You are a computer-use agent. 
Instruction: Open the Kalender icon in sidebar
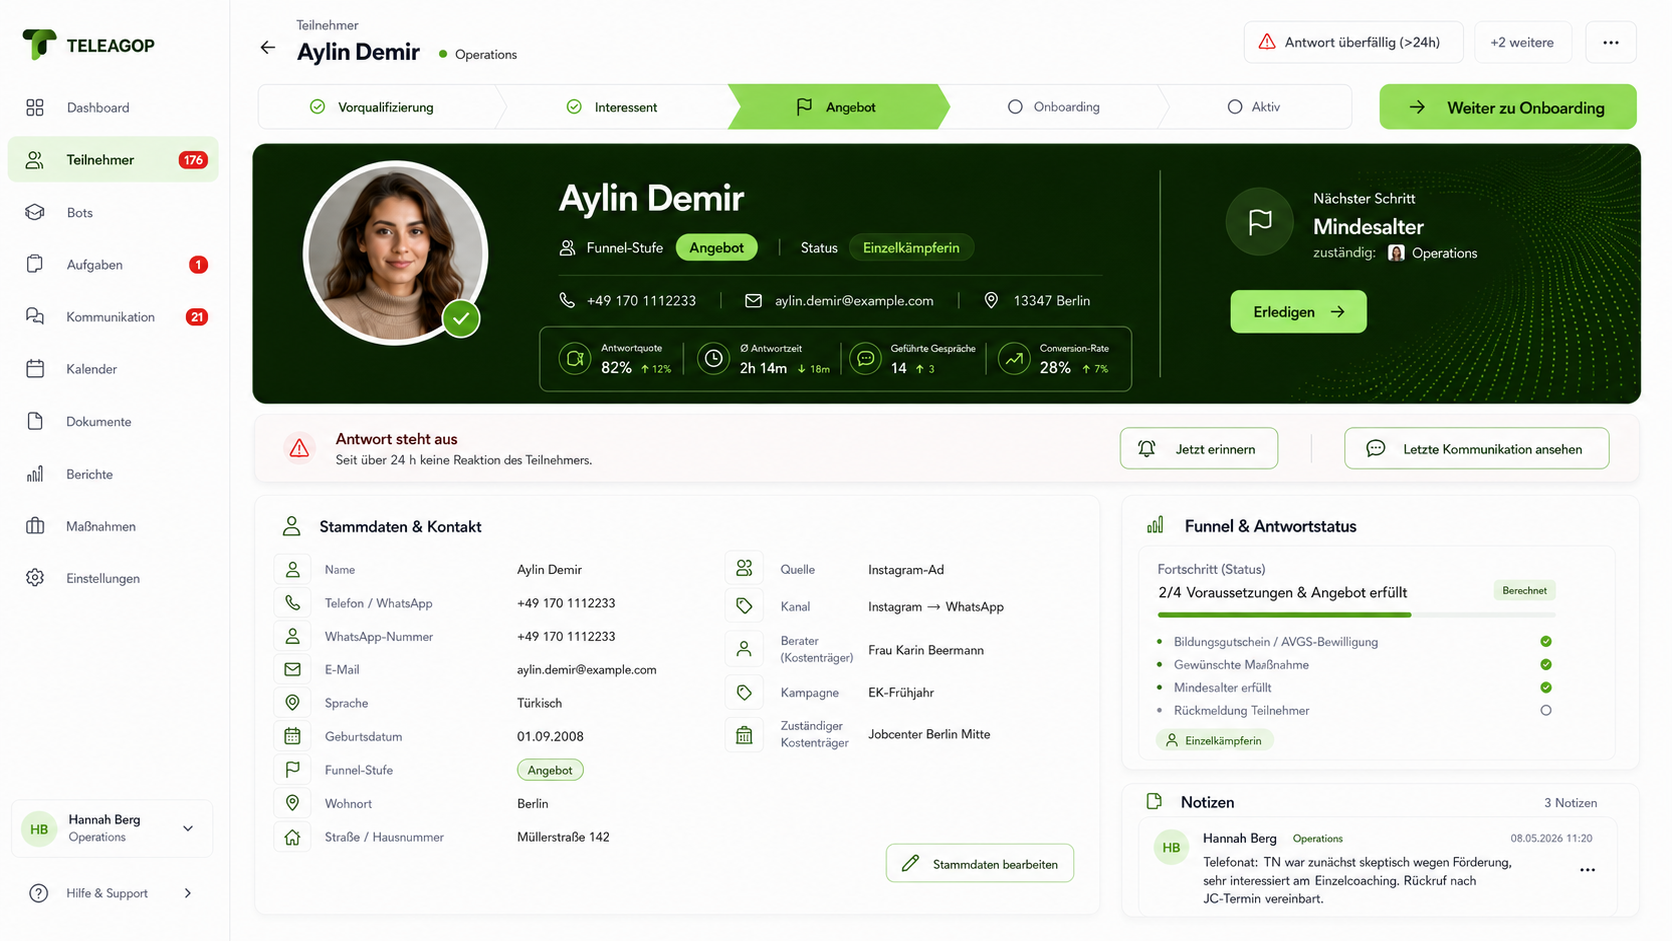[x=35, y=368]
